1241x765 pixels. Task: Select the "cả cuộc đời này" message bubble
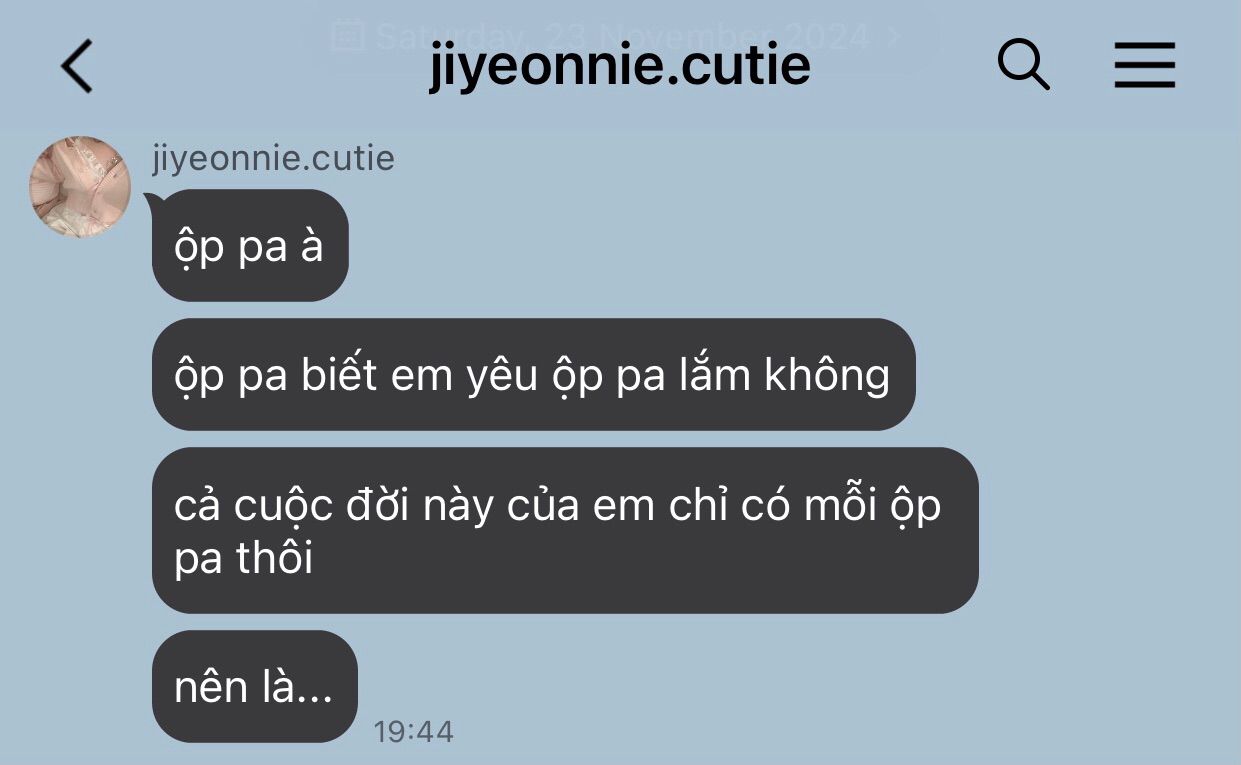click(565, 530)
